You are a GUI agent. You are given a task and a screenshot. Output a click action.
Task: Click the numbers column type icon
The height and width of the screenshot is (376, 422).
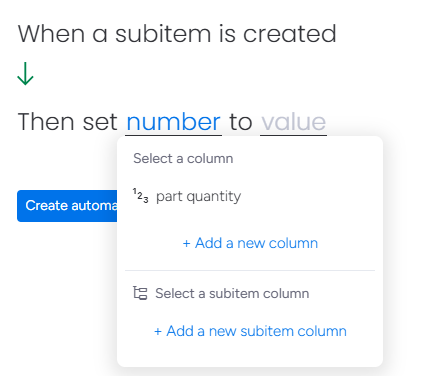[x=140, y=196]
